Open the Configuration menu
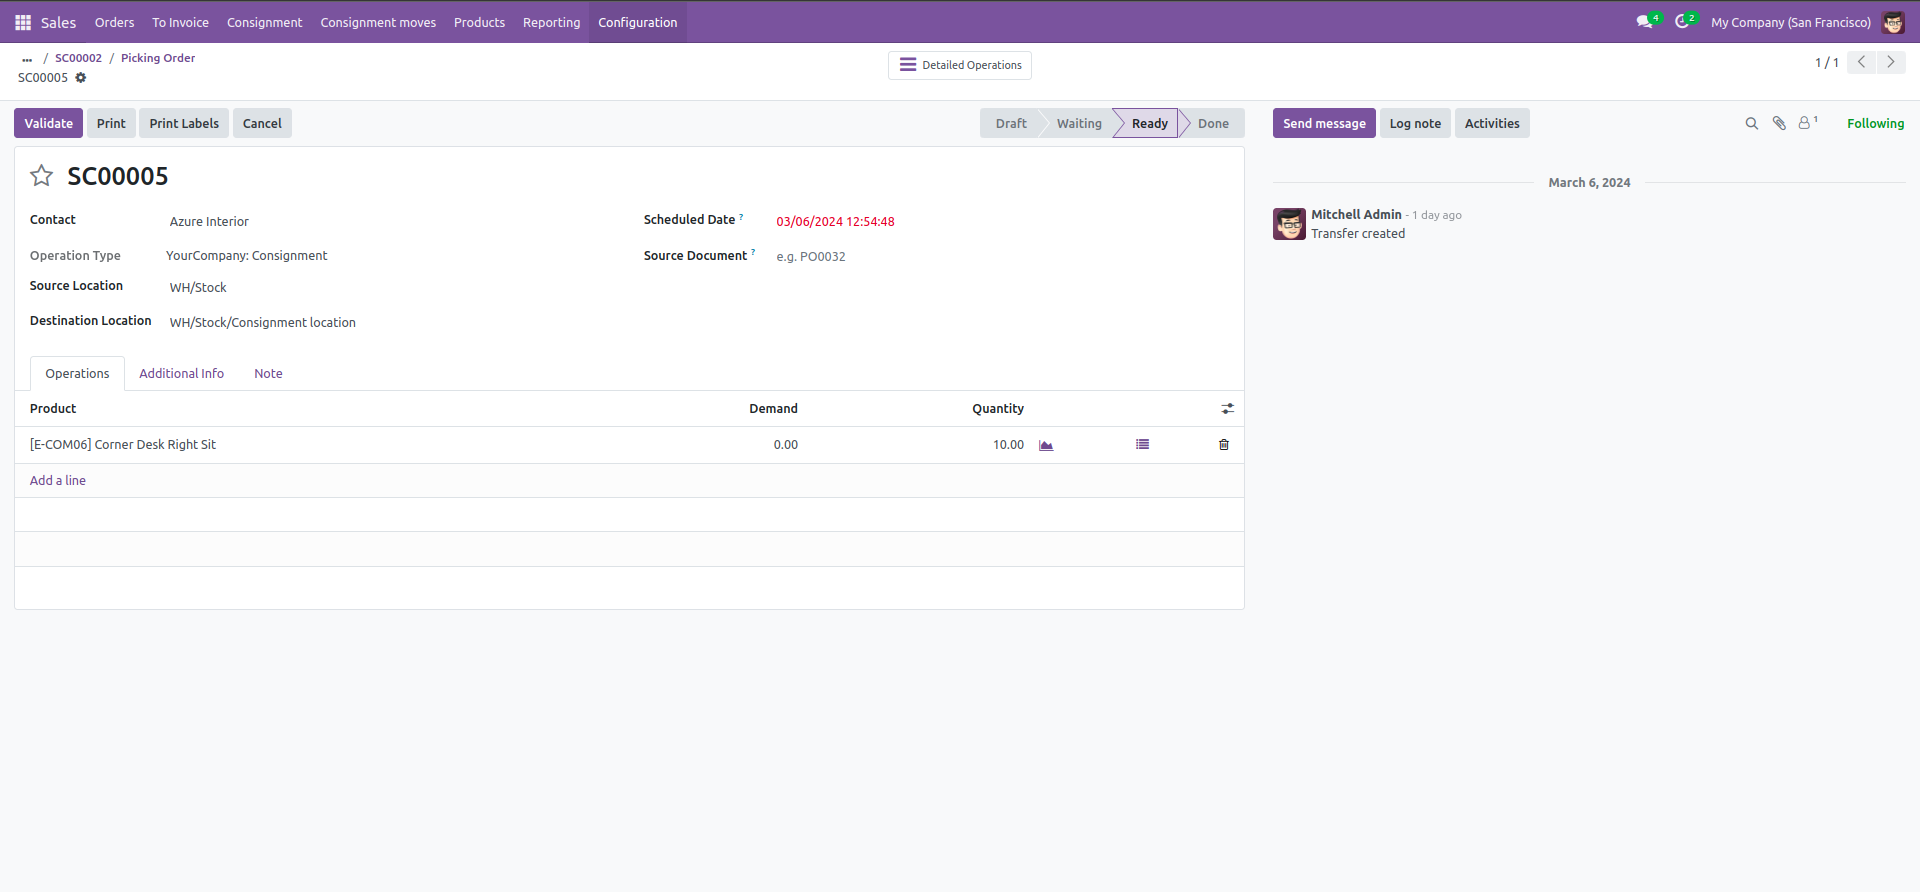 click(x=638, y=22)
